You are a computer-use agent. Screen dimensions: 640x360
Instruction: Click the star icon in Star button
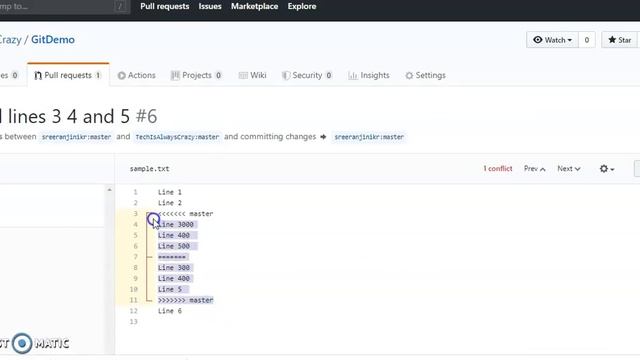[x=612, y=40]
